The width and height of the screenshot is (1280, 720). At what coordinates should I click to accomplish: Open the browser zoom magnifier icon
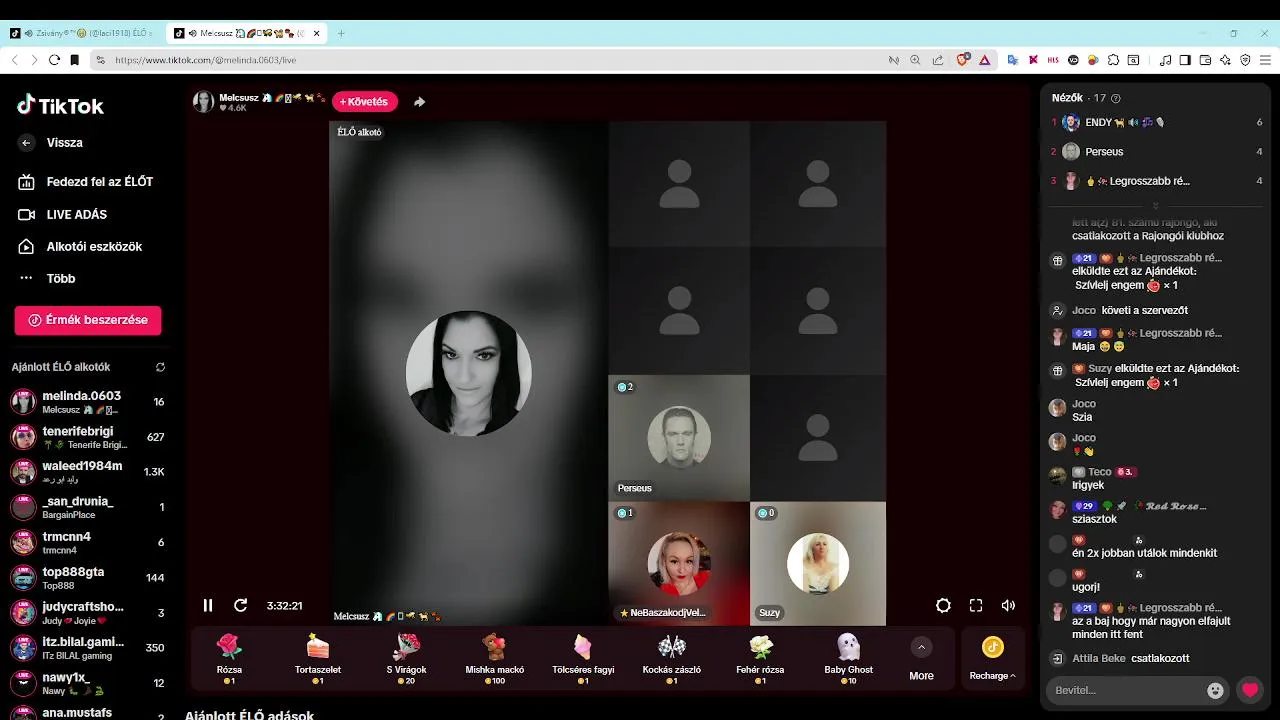point(915,60)
